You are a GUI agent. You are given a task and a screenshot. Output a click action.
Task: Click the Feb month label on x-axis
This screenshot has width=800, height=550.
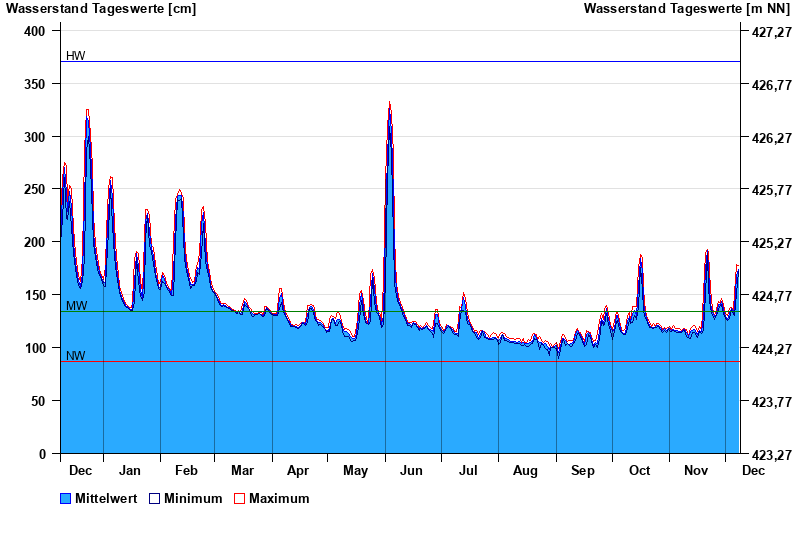point(186,471)
